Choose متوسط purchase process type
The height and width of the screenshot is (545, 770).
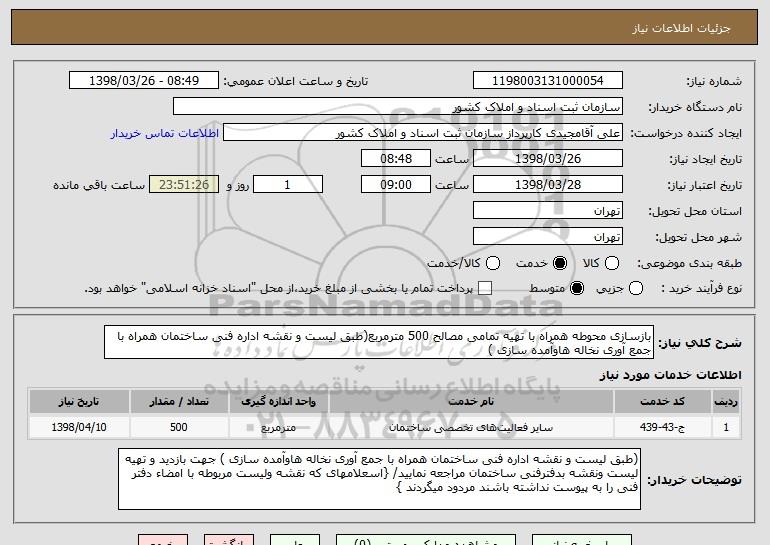coord(577,288)
